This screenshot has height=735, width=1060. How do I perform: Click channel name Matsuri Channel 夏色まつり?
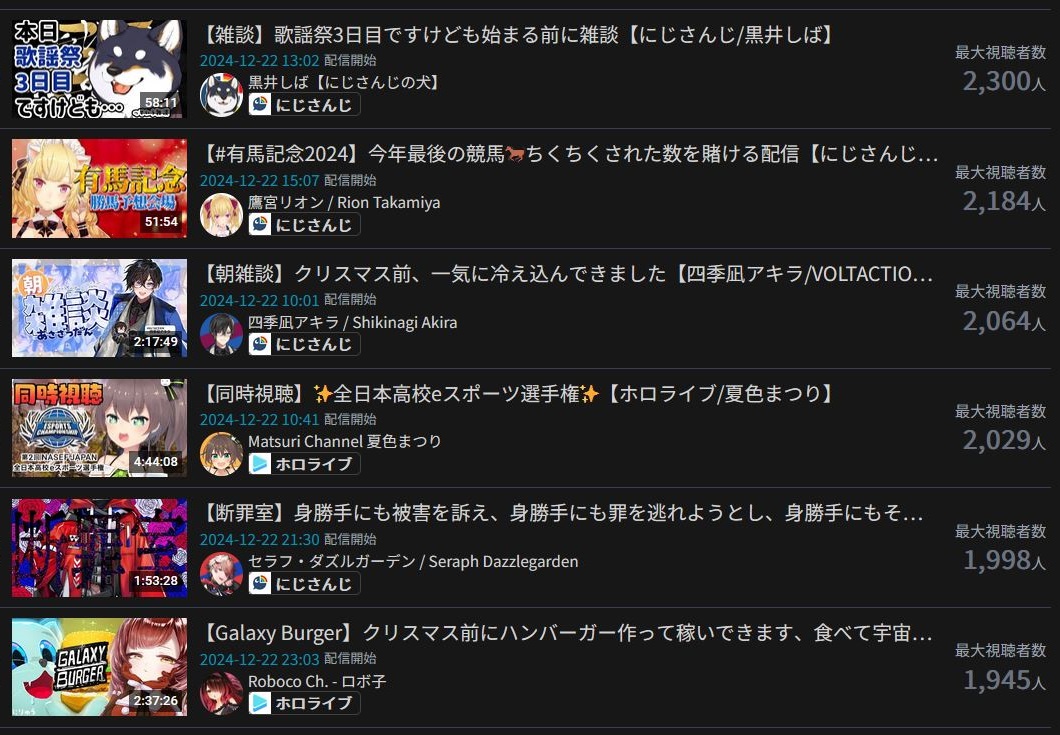point(344,442)
